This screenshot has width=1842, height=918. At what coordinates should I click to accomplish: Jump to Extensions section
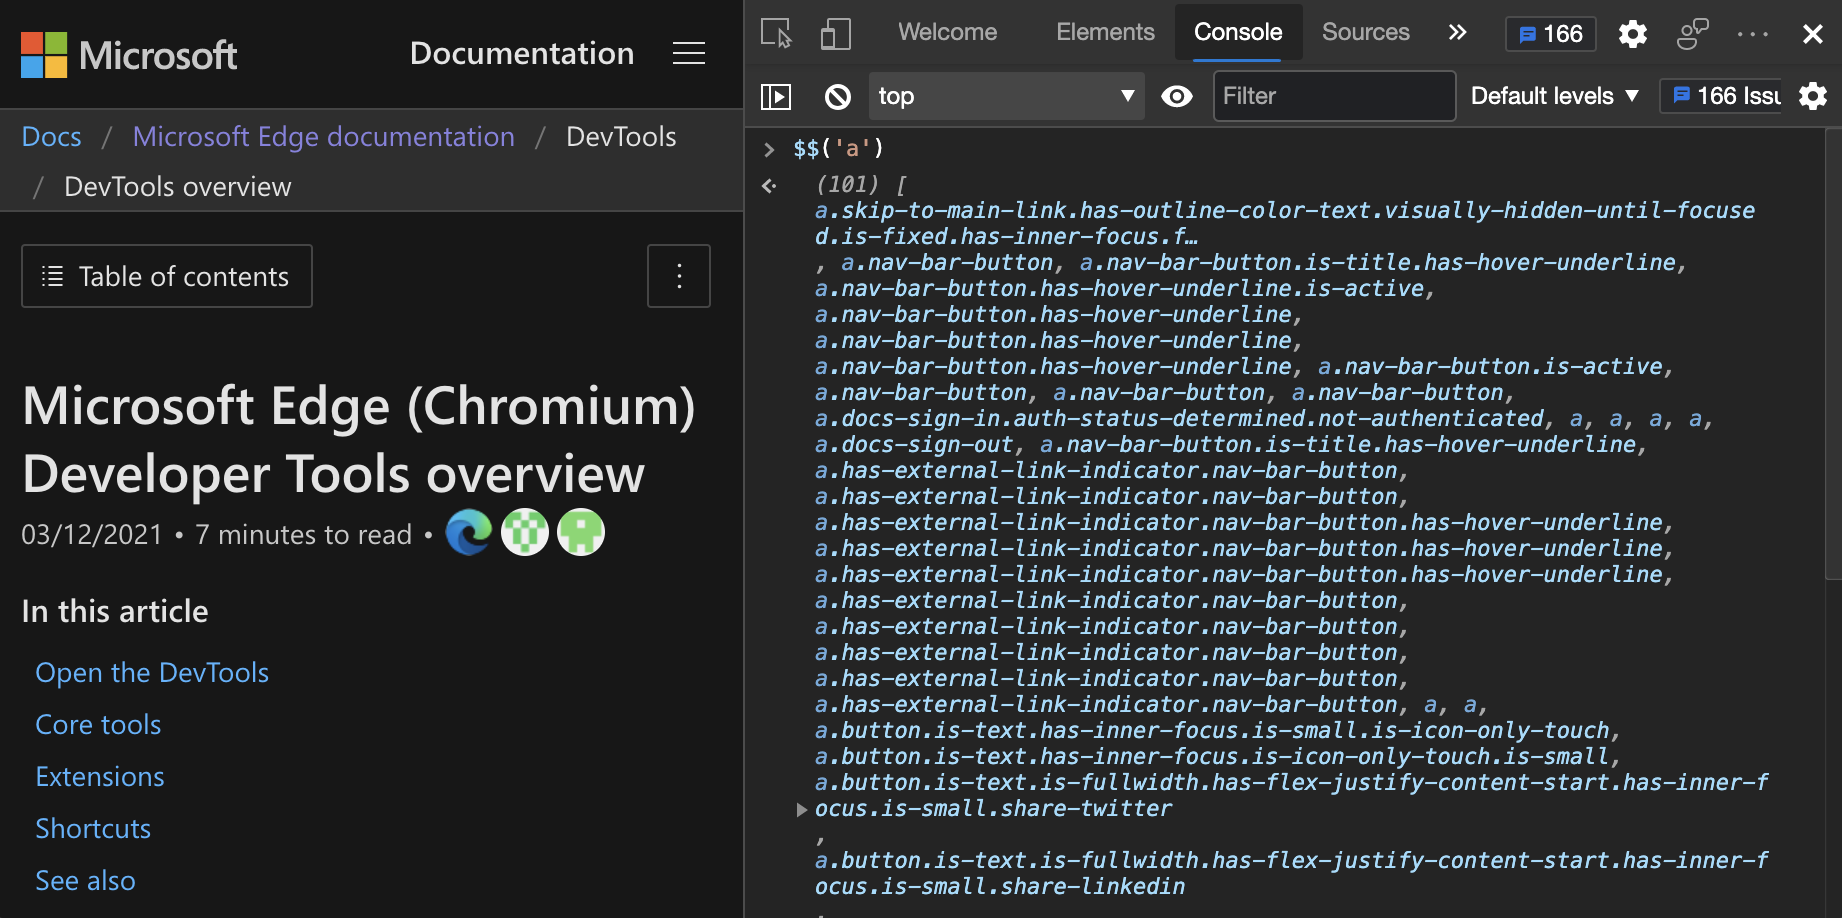[100, 776]
